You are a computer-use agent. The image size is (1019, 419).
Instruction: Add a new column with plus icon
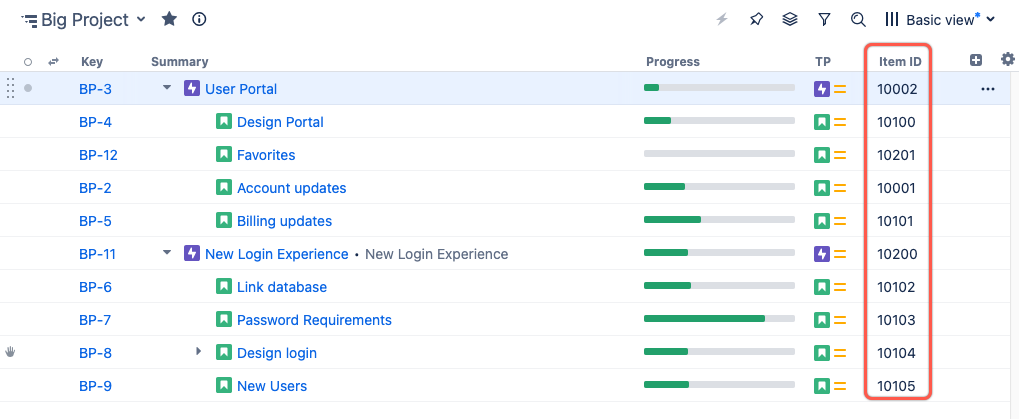click(x=976, y=61)
